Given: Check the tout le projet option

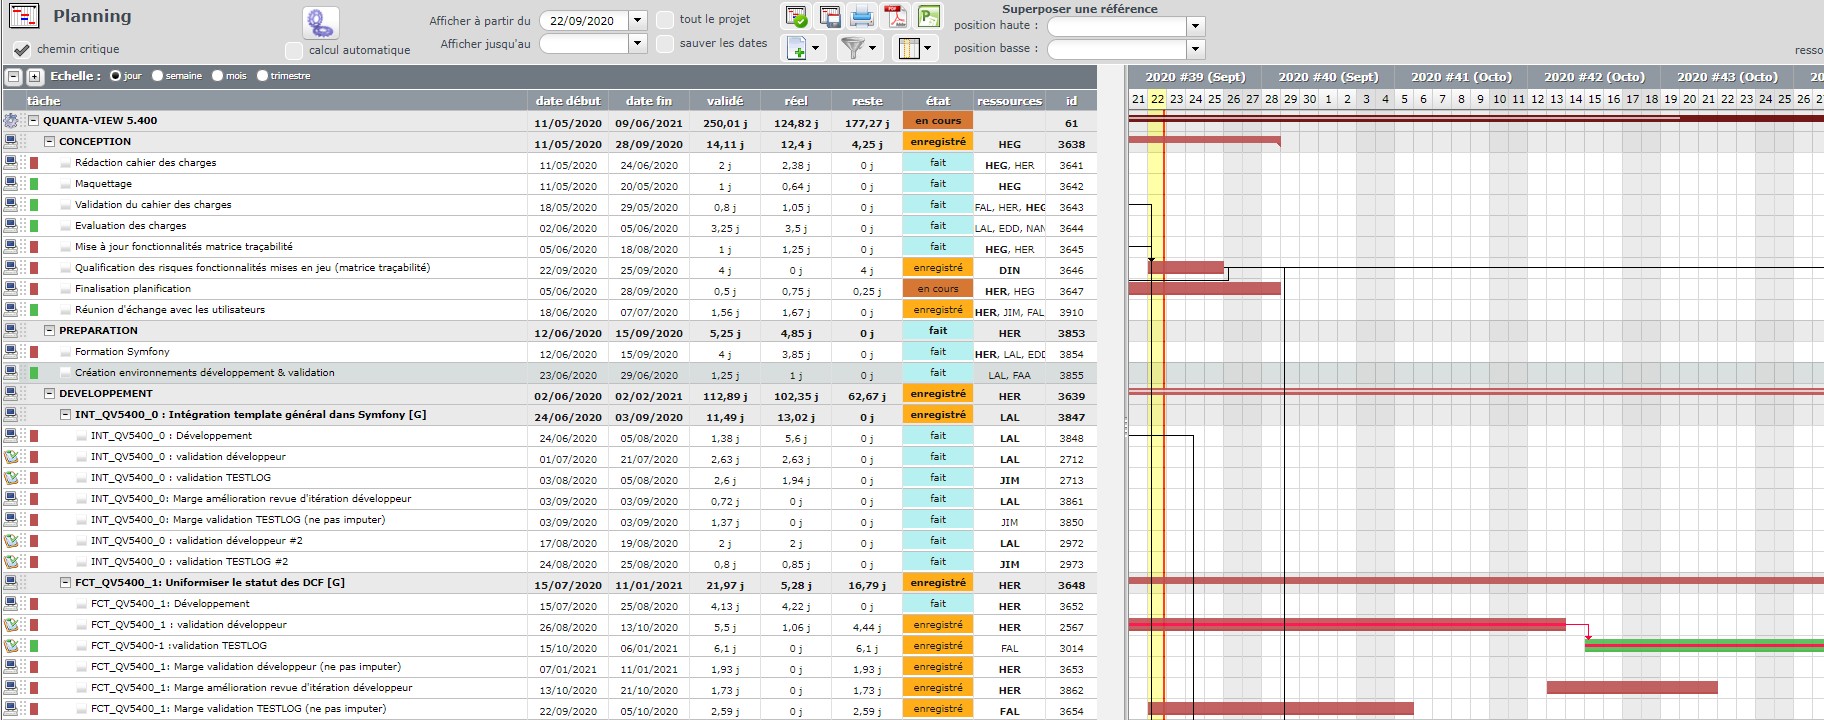Looking at the screenshot, I should pos(665,19).
